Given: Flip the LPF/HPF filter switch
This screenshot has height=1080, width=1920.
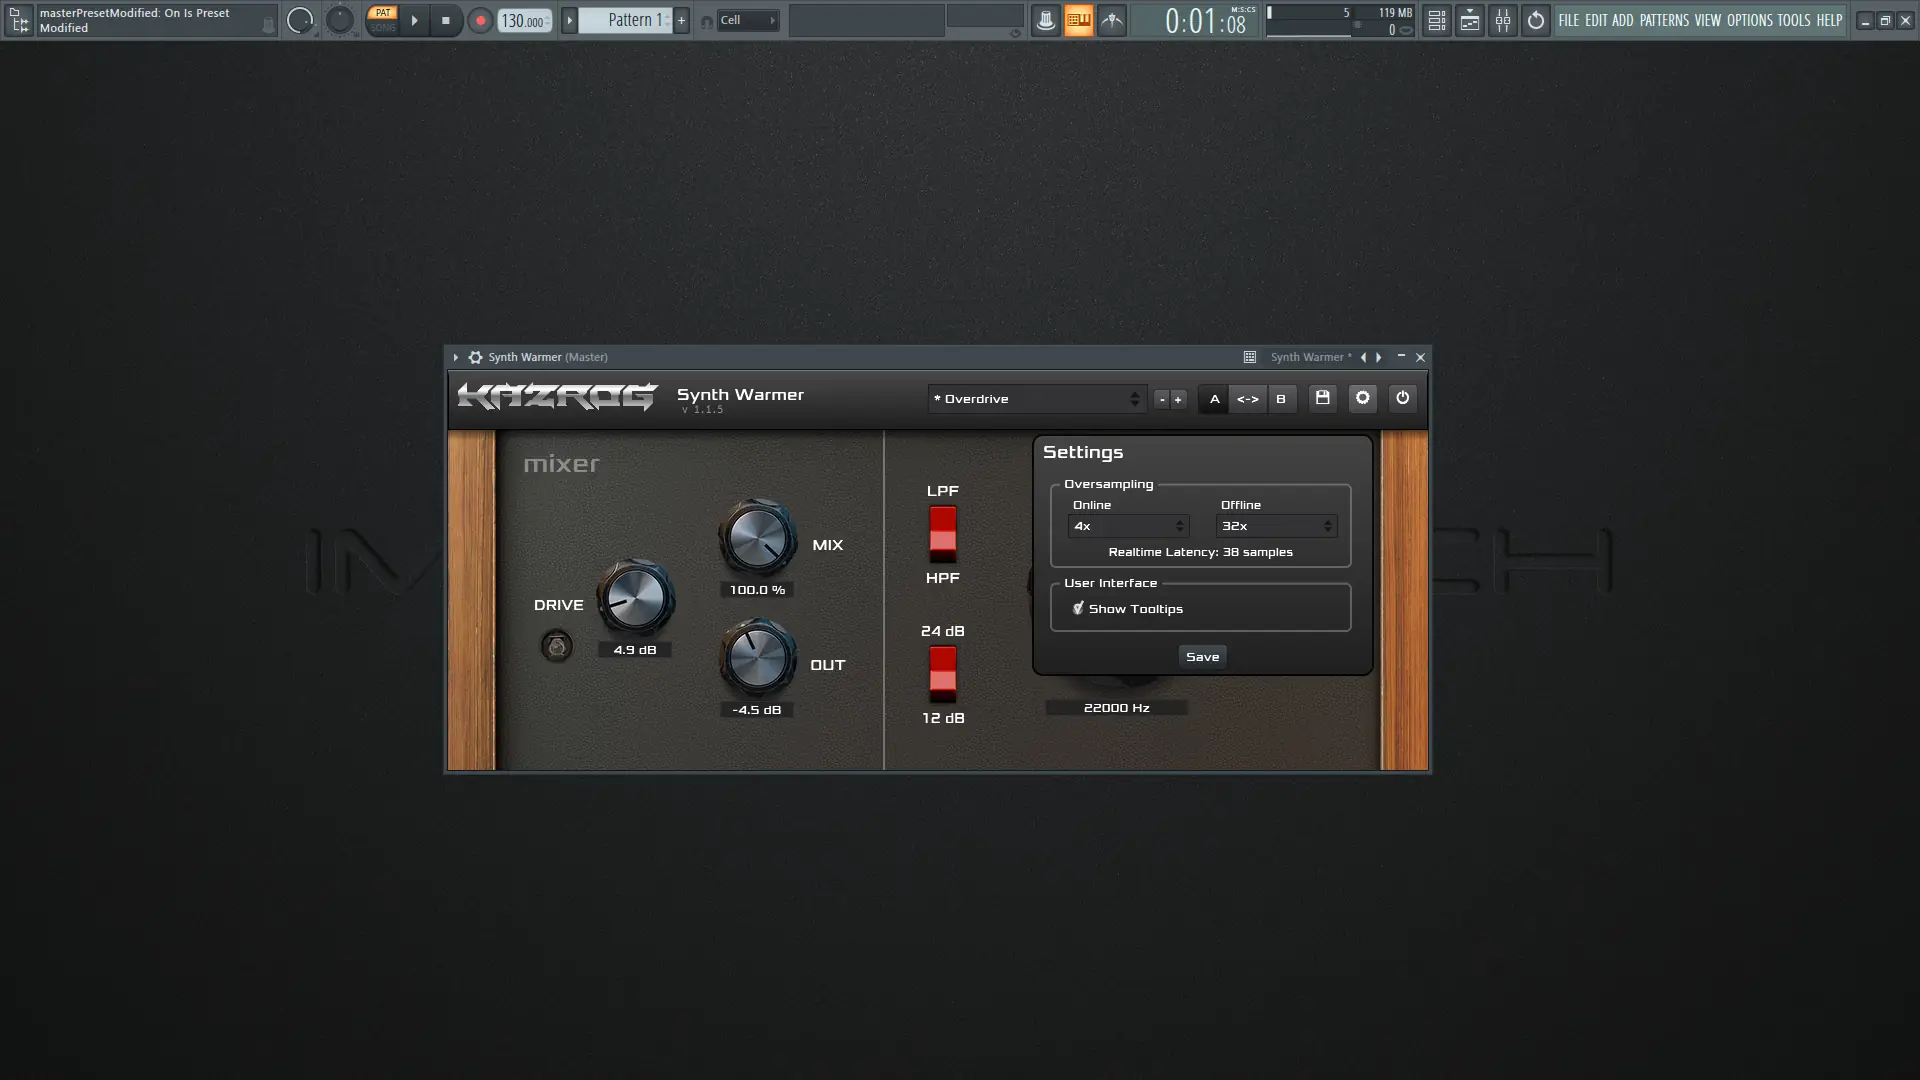Looking at the screenshot, I should click(x=942, y=533).
